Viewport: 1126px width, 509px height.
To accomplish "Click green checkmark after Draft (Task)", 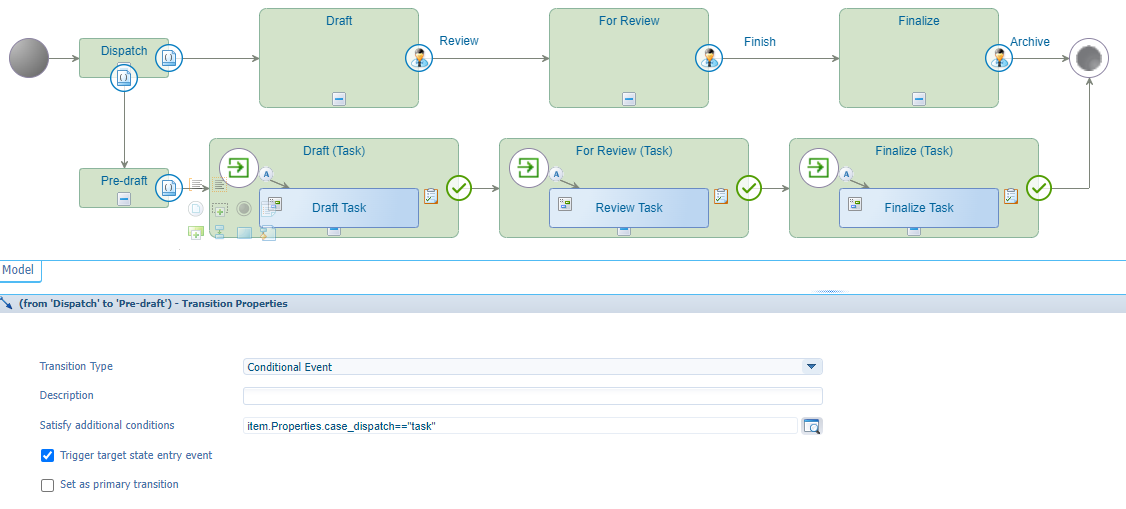I will [x=459, y=187].
